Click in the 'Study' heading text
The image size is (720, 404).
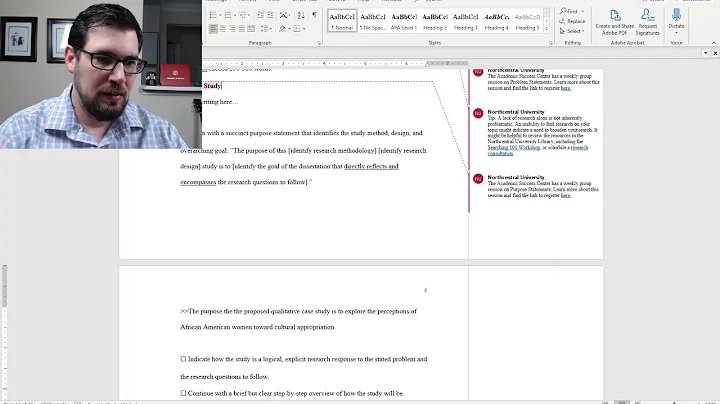[212, 86]
